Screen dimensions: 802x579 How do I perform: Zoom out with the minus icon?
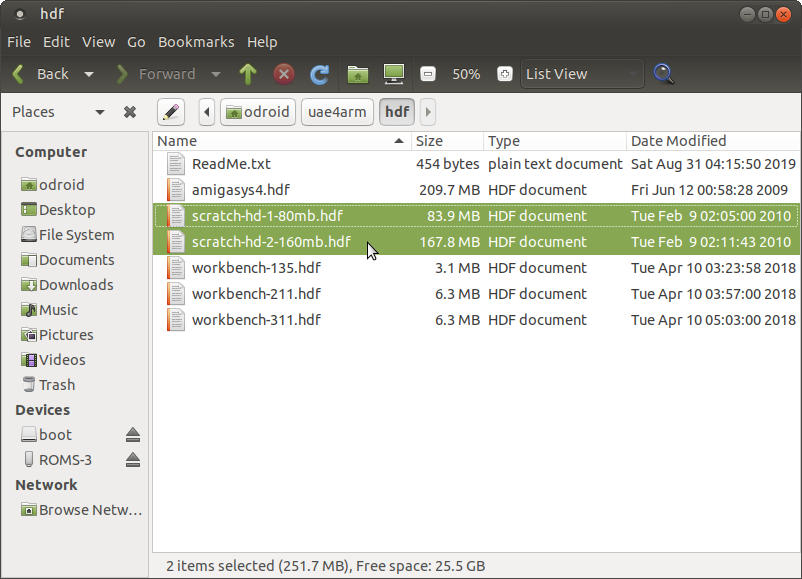[428, 74]
